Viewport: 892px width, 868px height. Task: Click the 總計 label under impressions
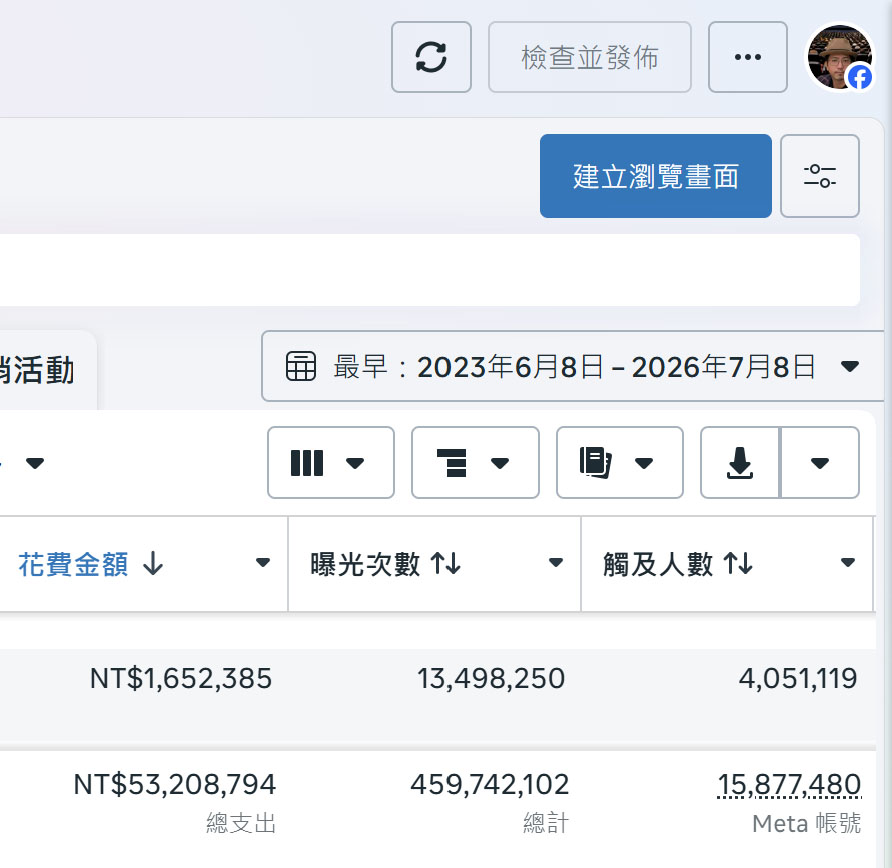click(x=546, y=823)
